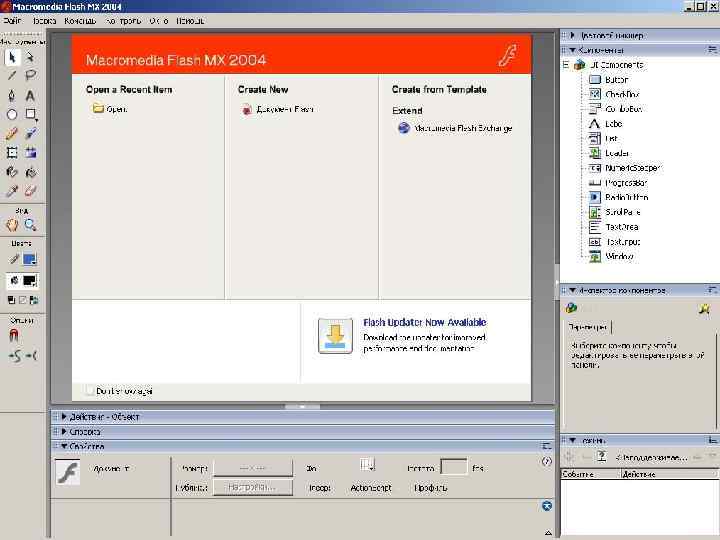Select the Eraser tool

(30, 191)
